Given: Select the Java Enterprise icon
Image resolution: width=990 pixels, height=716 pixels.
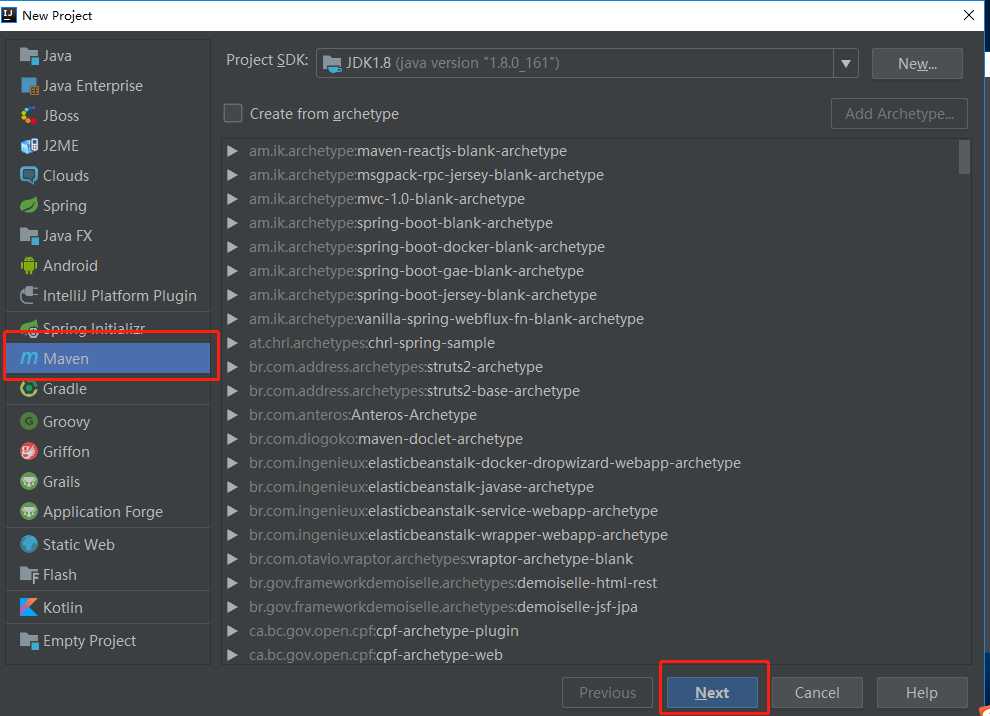Looking at the screenshot, I should pos(29,86).
